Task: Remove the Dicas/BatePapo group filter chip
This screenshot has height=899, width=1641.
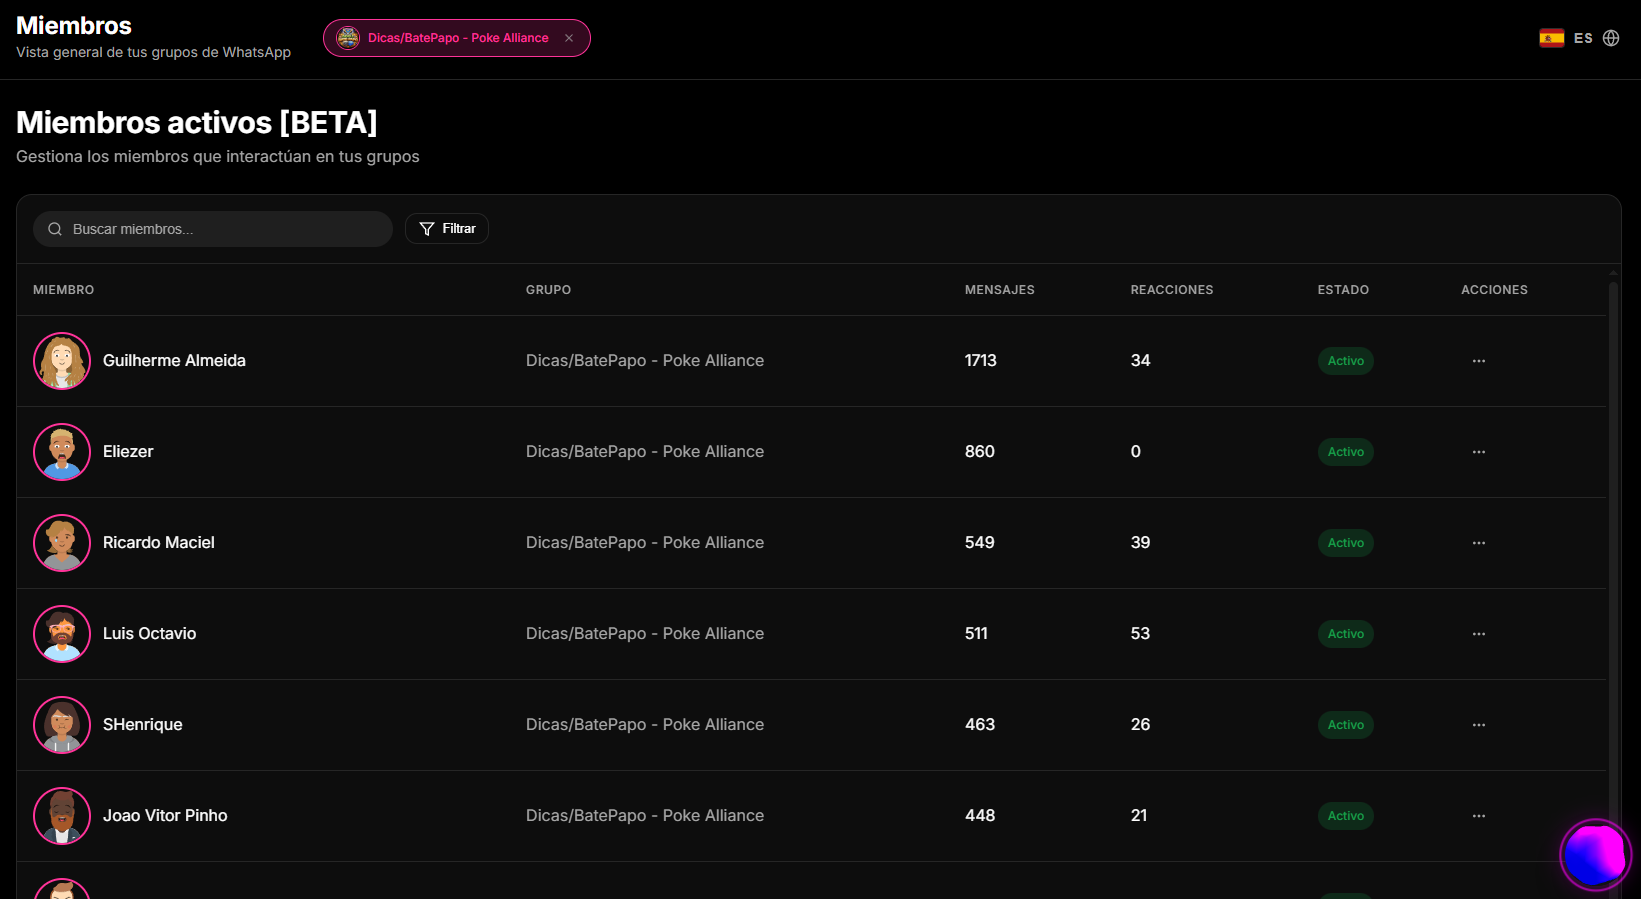Action: pos(569,38)
